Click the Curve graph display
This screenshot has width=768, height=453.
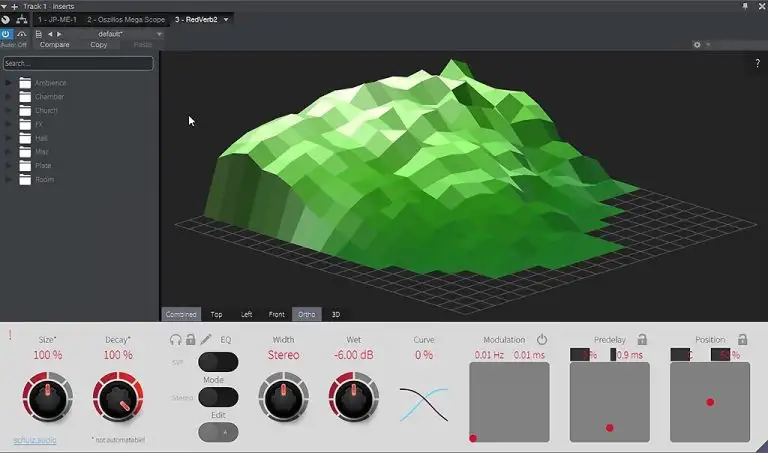(x=424, y=405)
